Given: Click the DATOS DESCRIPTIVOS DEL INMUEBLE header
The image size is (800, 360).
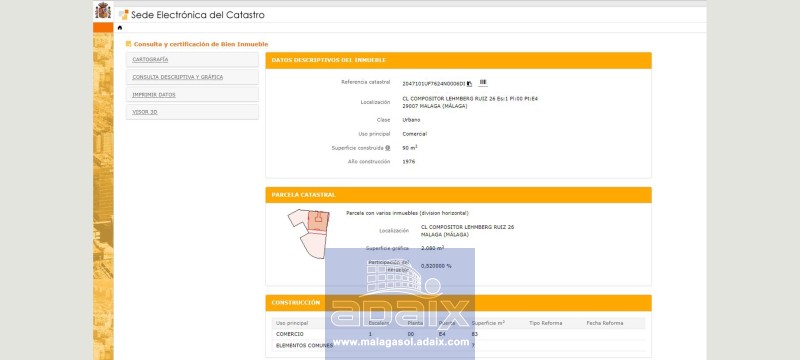Looking at the screenshot, I should pos(458,60).
